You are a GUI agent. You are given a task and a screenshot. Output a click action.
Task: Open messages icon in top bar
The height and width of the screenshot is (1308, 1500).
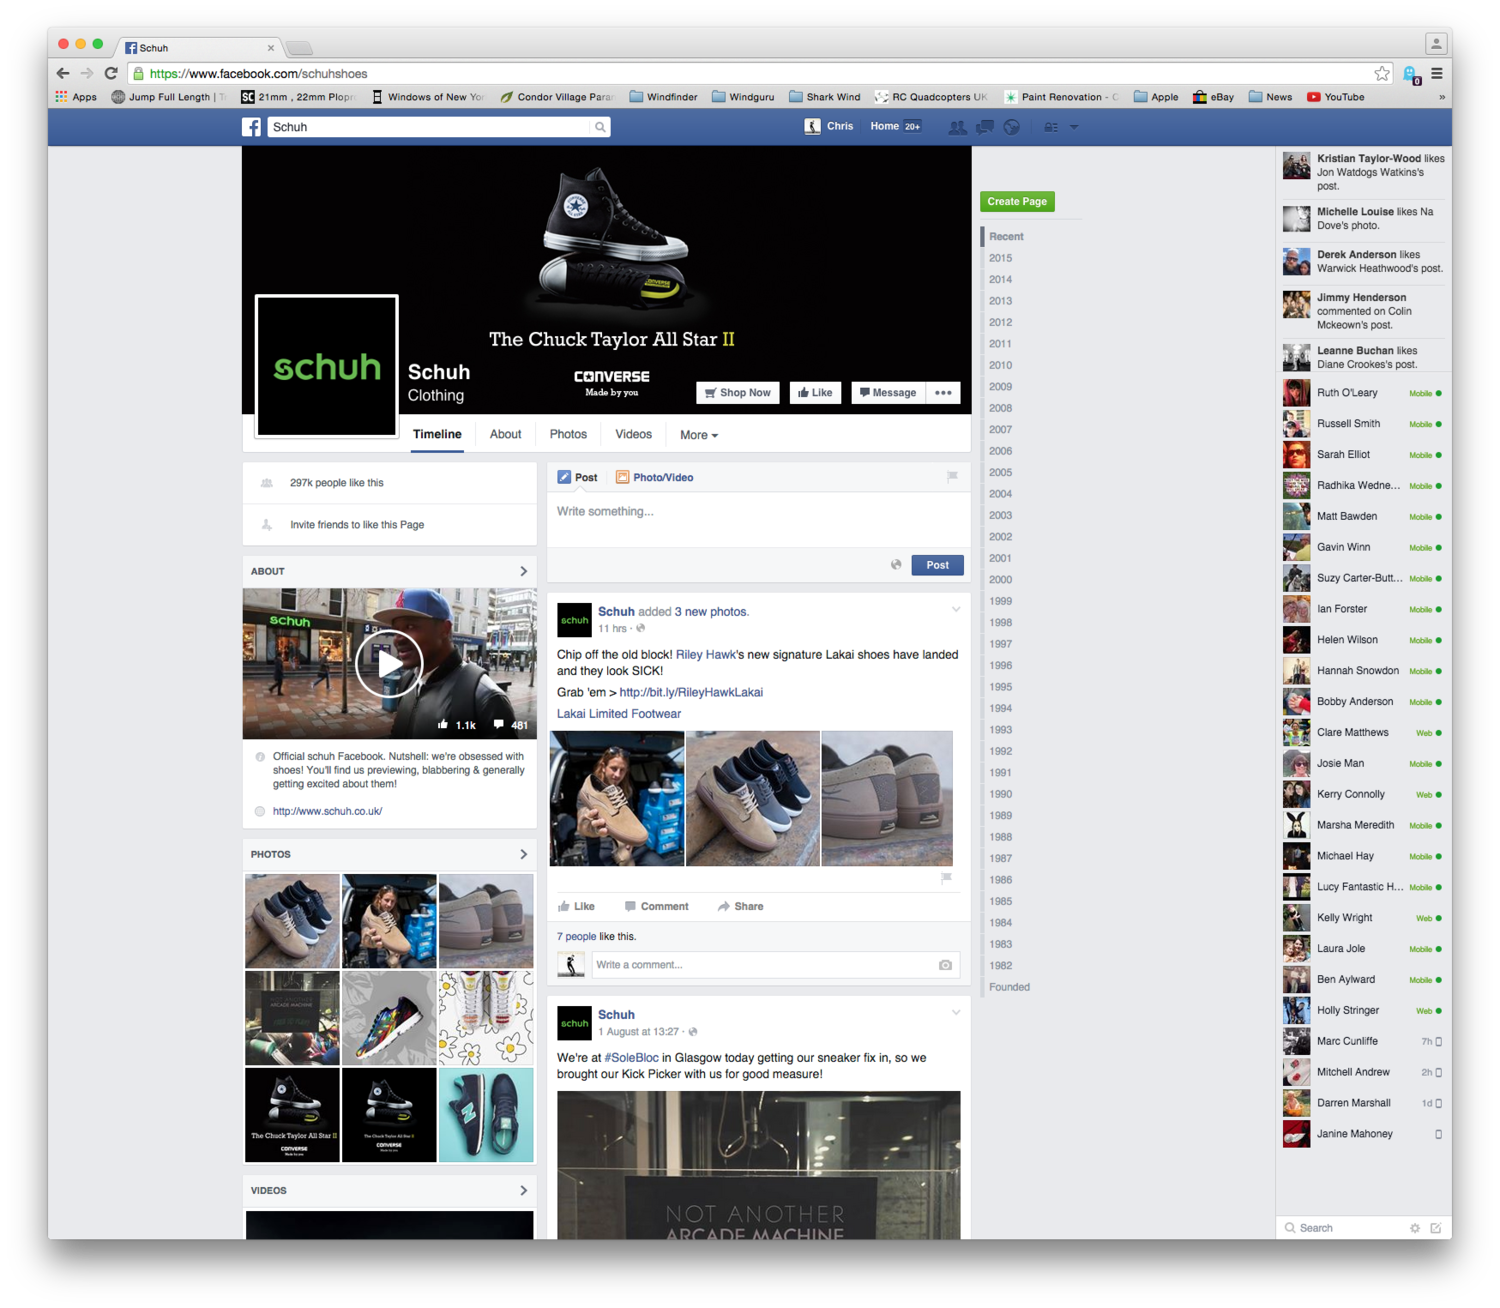pyautogui.click(x=985, y=127)
